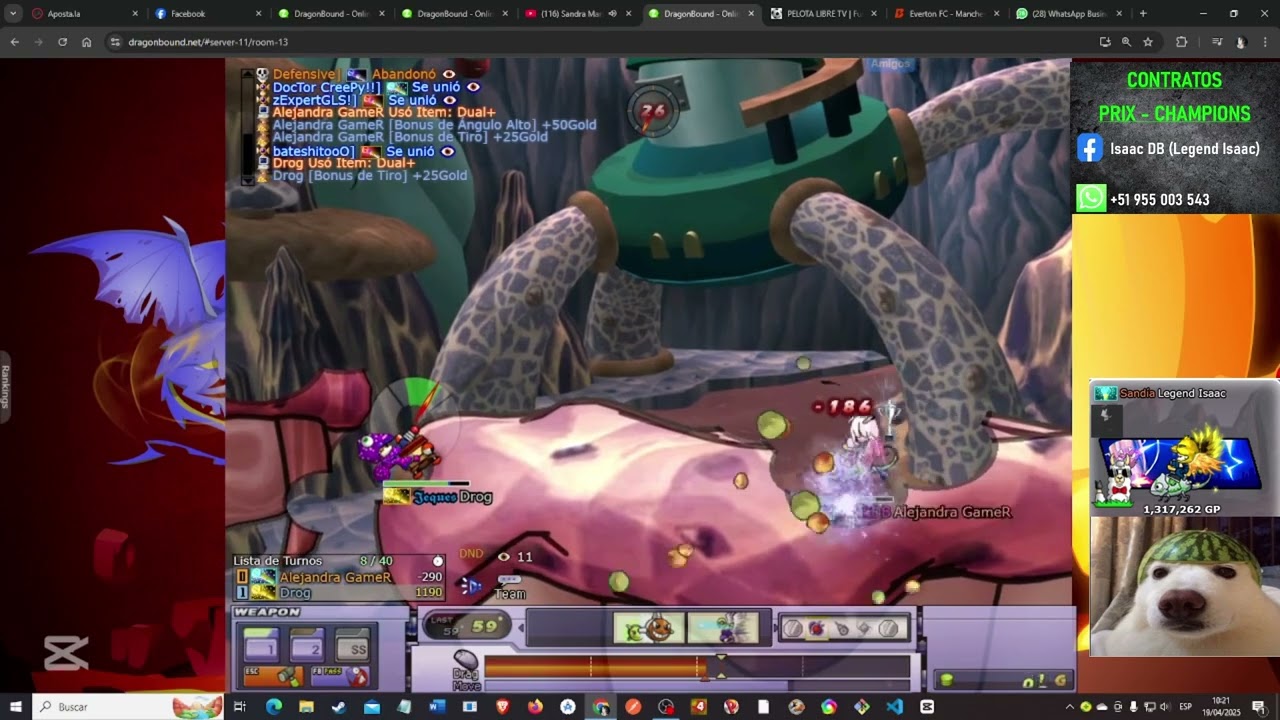
Task: Click the WhatsApp icon beside phone number
Action: tap(1090, 198)
